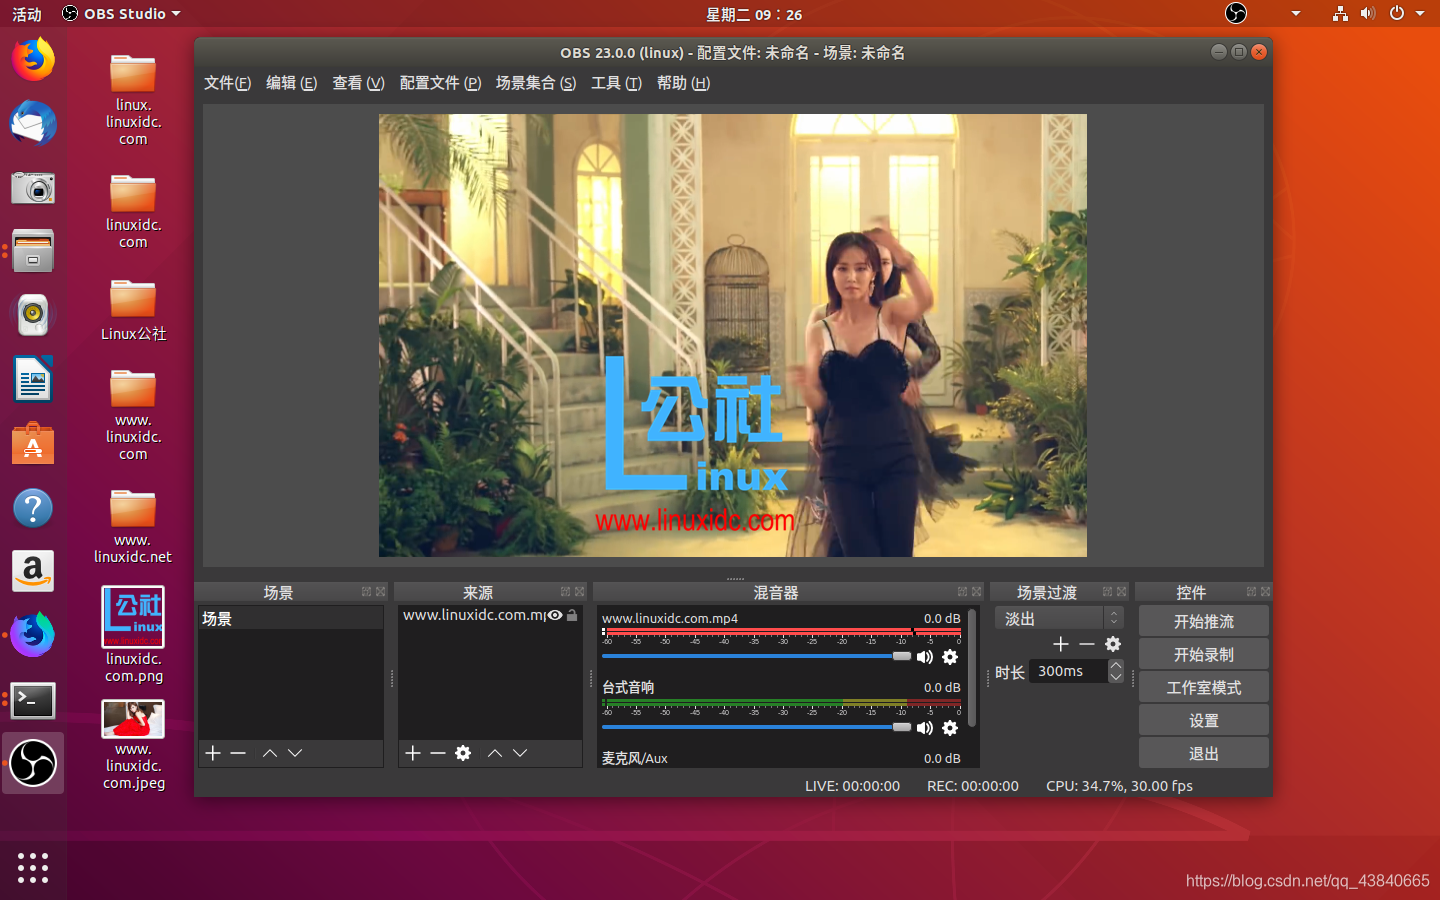Open the system power menu arrow
Image resolution: width=1440 pixels, height=900 pixels.
[x=1420, y=13]
